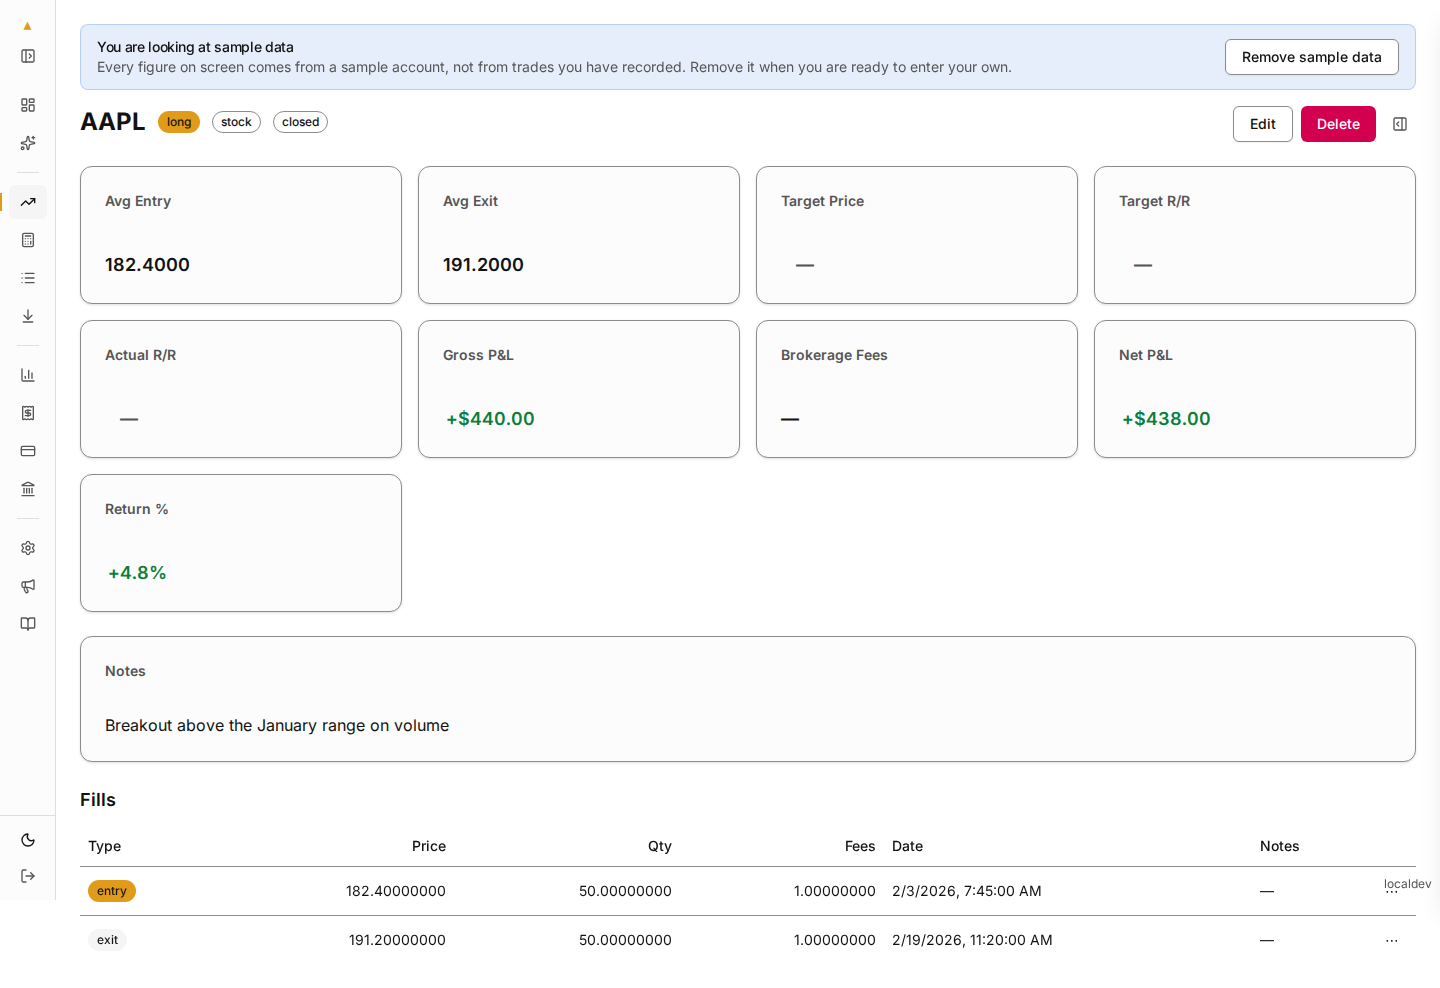Screen dimensions: 1440x988
Task: Open the calculator icon in sidebar
Action: 28,240
